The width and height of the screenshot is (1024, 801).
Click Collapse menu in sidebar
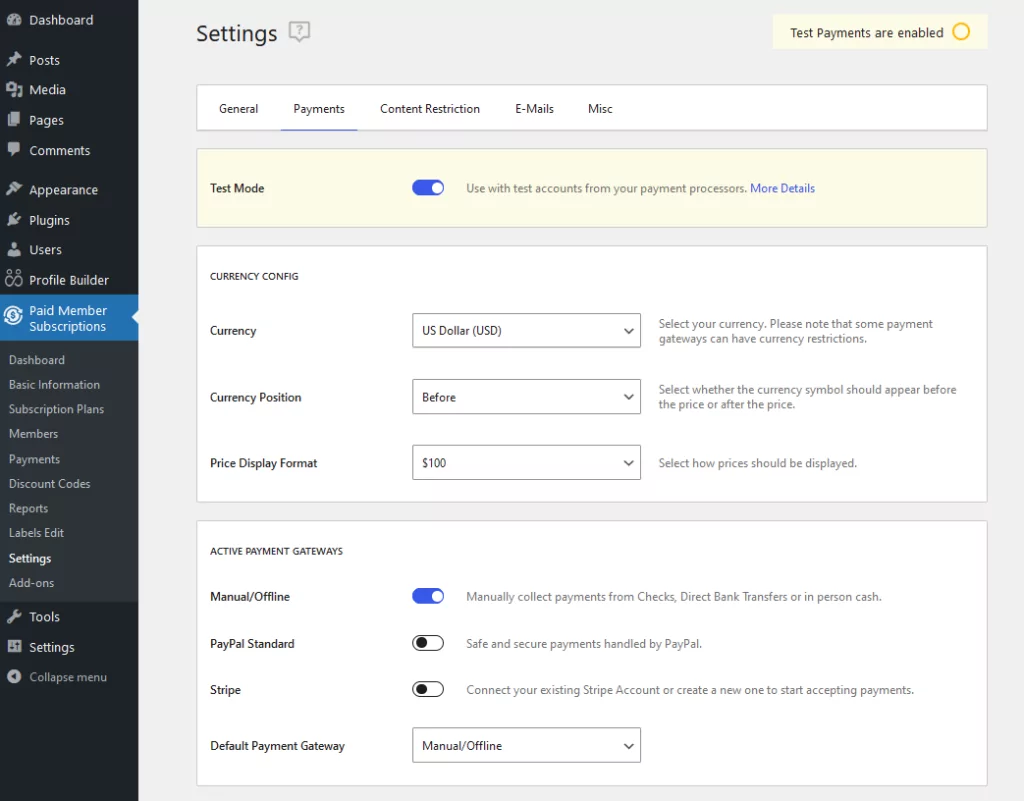pos(68,677)
